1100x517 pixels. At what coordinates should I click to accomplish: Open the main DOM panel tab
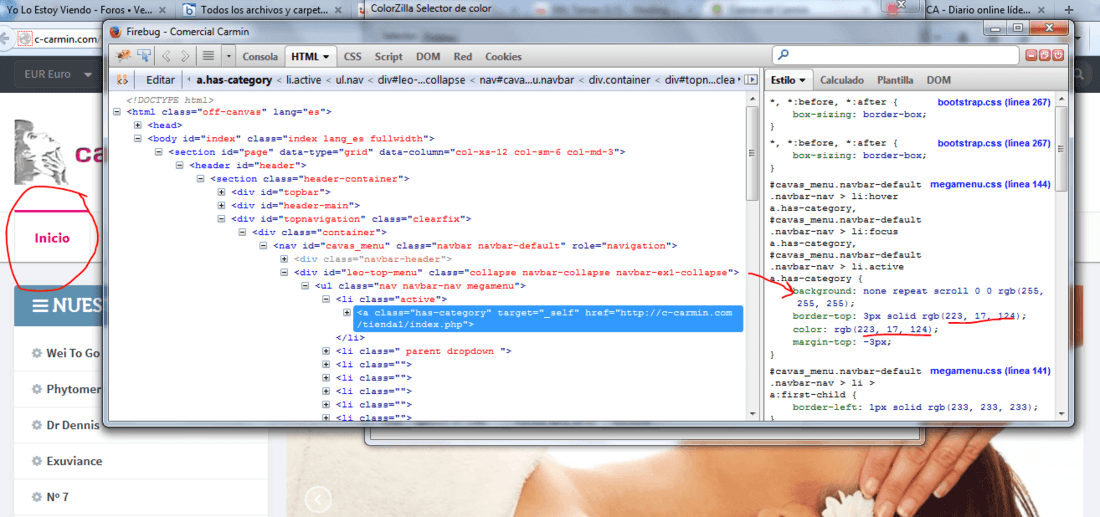[x=428, y=57]
